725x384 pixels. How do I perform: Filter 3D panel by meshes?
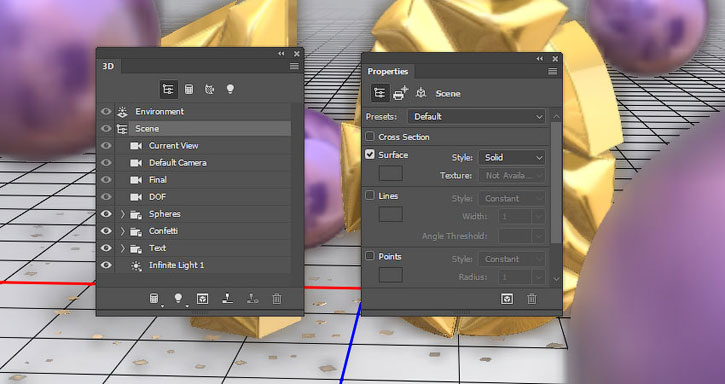(189, 89)
